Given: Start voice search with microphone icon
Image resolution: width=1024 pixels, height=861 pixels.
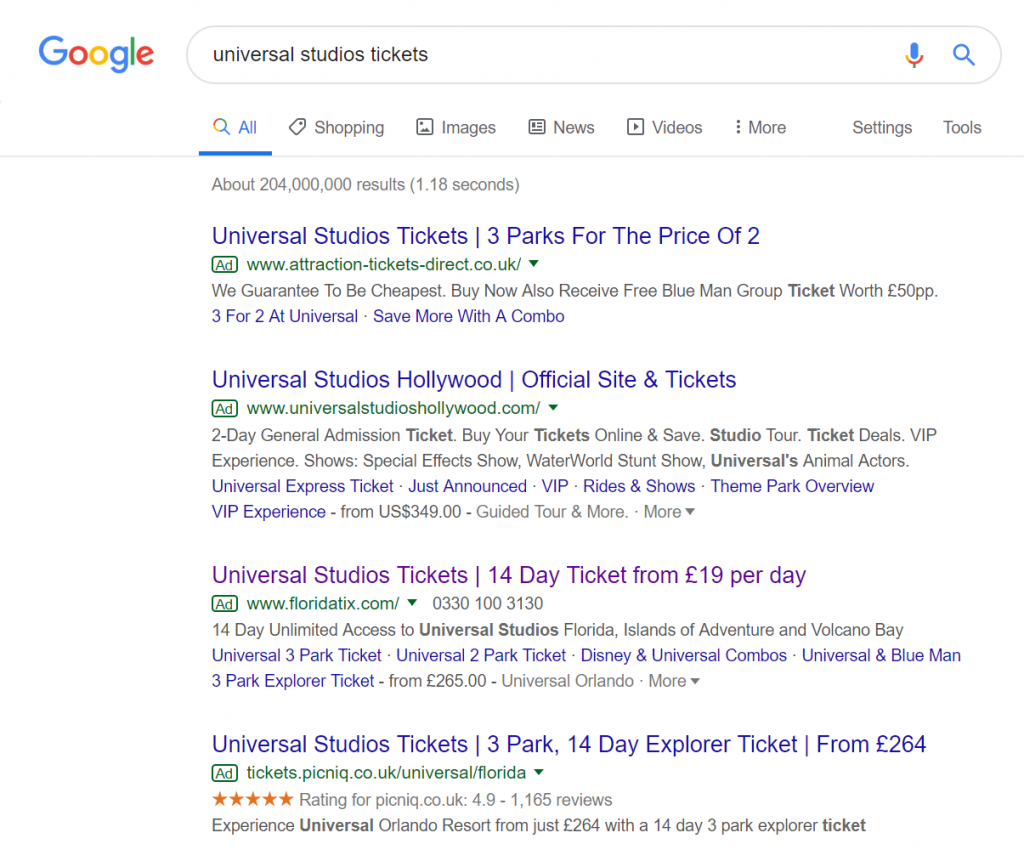Looking at the screenshot, I should (914, 55).
